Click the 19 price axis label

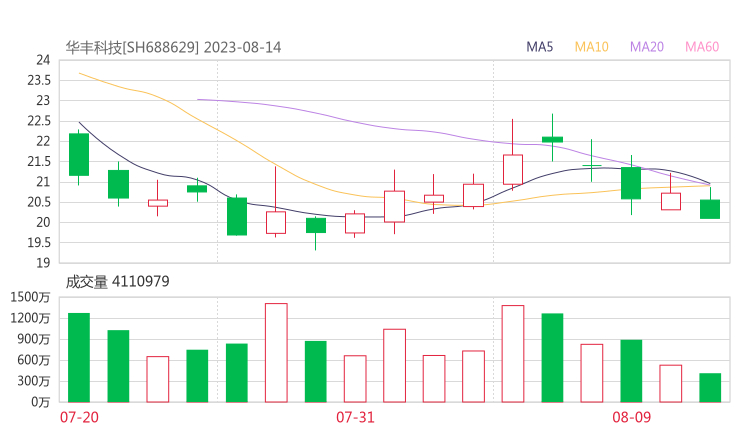(x=42, y=263)
